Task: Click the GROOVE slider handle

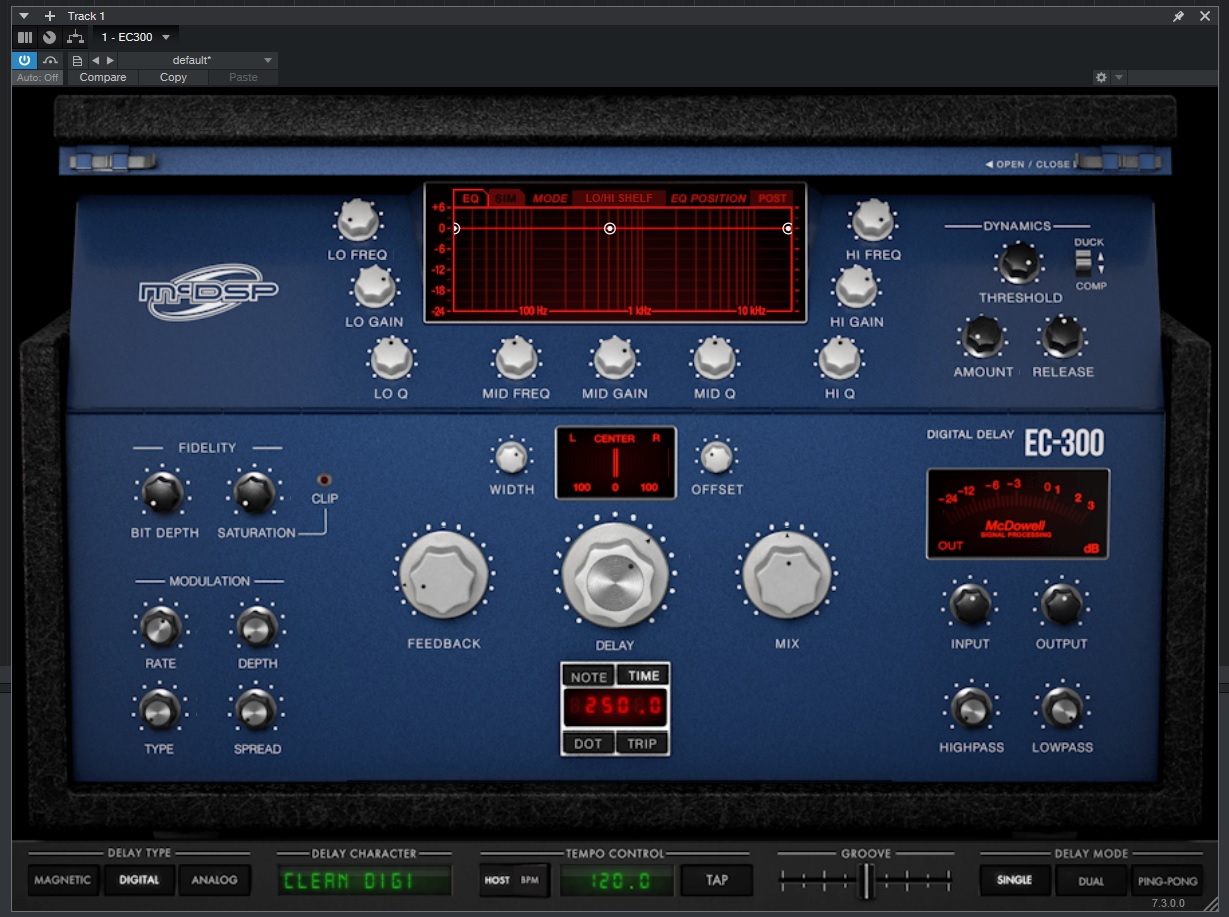Action: pos(867,880)
